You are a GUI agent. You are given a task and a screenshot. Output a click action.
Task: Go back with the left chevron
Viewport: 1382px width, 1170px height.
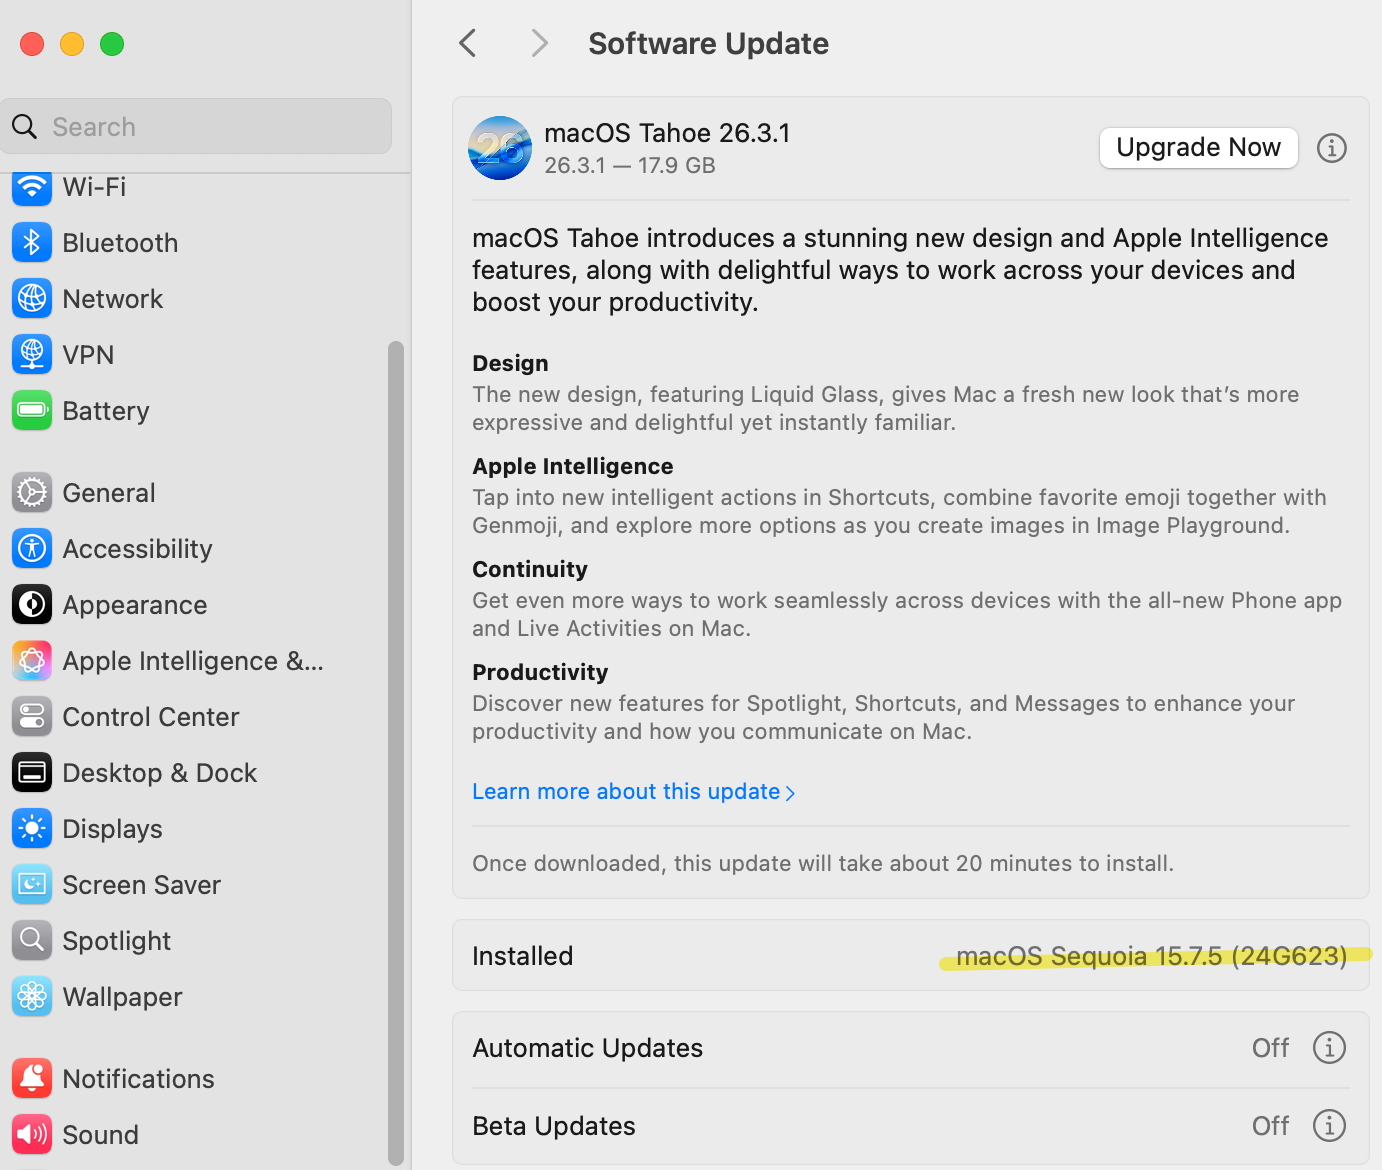point(467,43)
